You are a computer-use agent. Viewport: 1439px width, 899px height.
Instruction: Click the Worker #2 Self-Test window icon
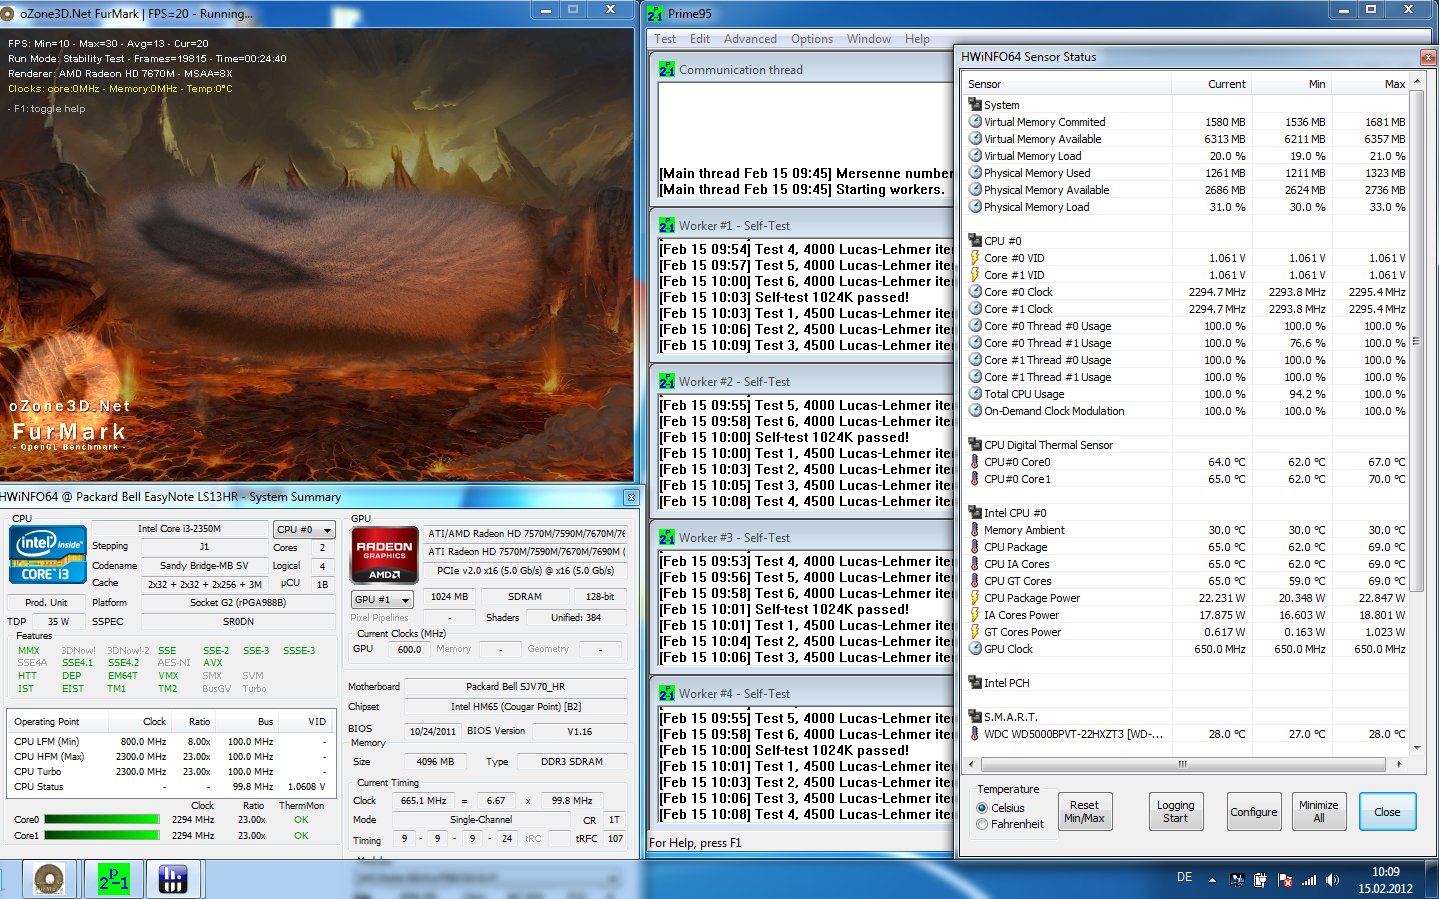pos(667,382)
